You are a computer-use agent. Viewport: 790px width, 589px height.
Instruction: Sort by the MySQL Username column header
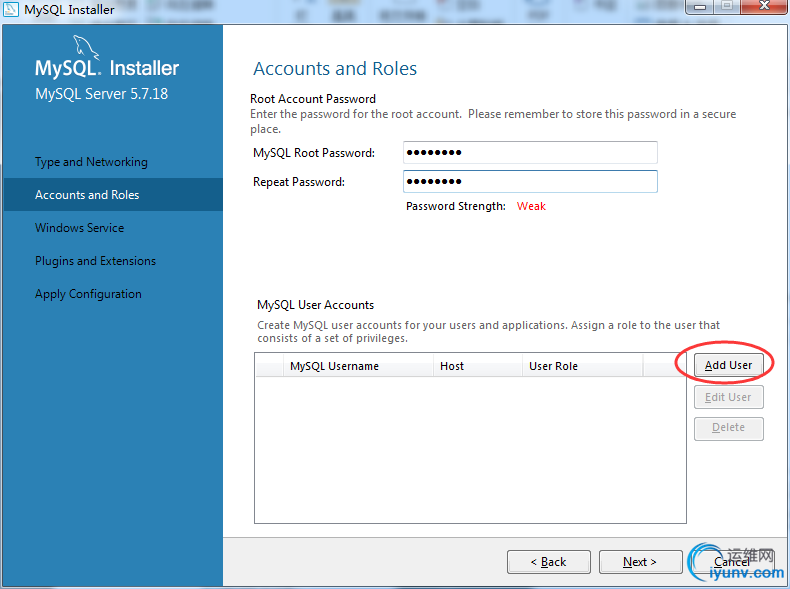click(358, 366)
